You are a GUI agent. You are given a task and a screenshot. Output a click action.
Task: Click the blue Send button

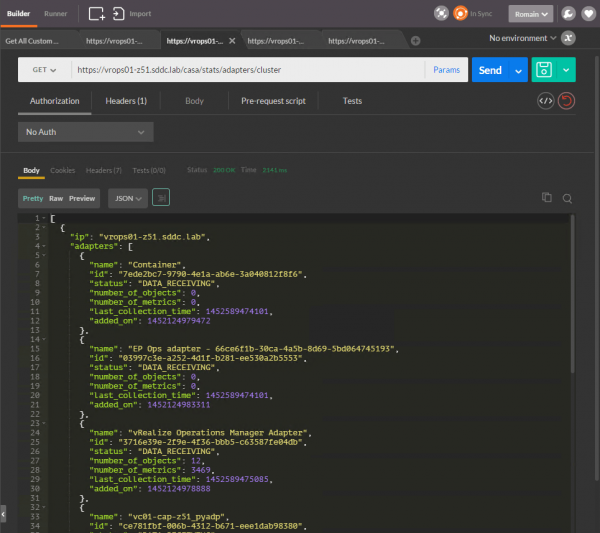[x=490, y=70]
